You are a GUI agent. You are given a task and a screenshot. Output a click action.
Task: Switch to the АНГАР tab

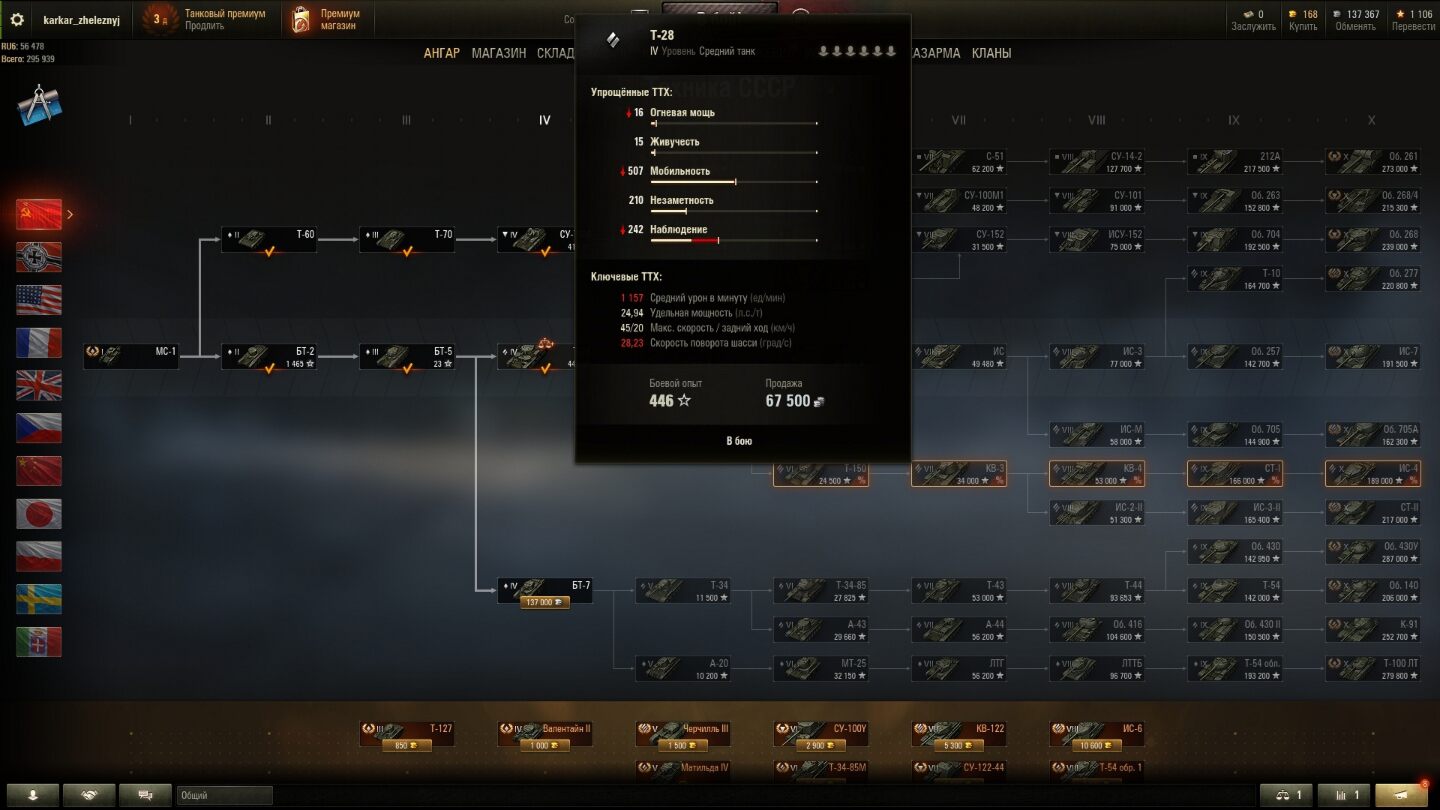(x=442, y=53)
